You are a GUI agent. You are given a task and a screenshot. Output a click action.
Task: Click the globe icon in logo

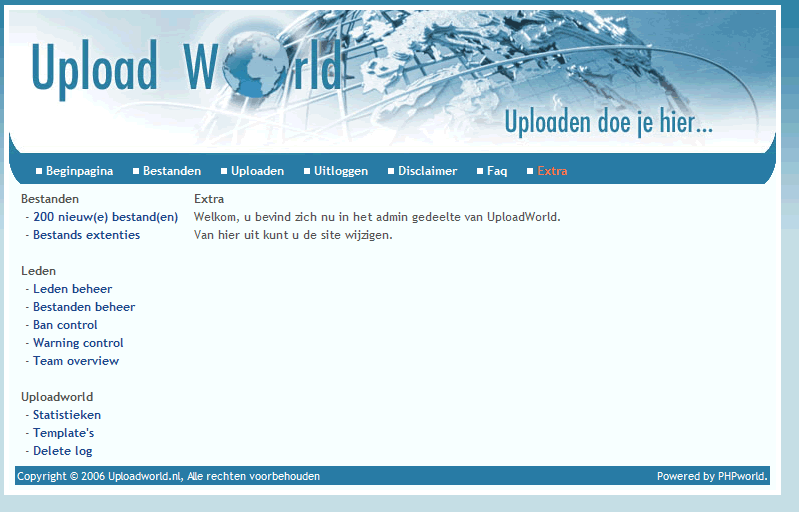pyautogui.click(x=255, y=65)
